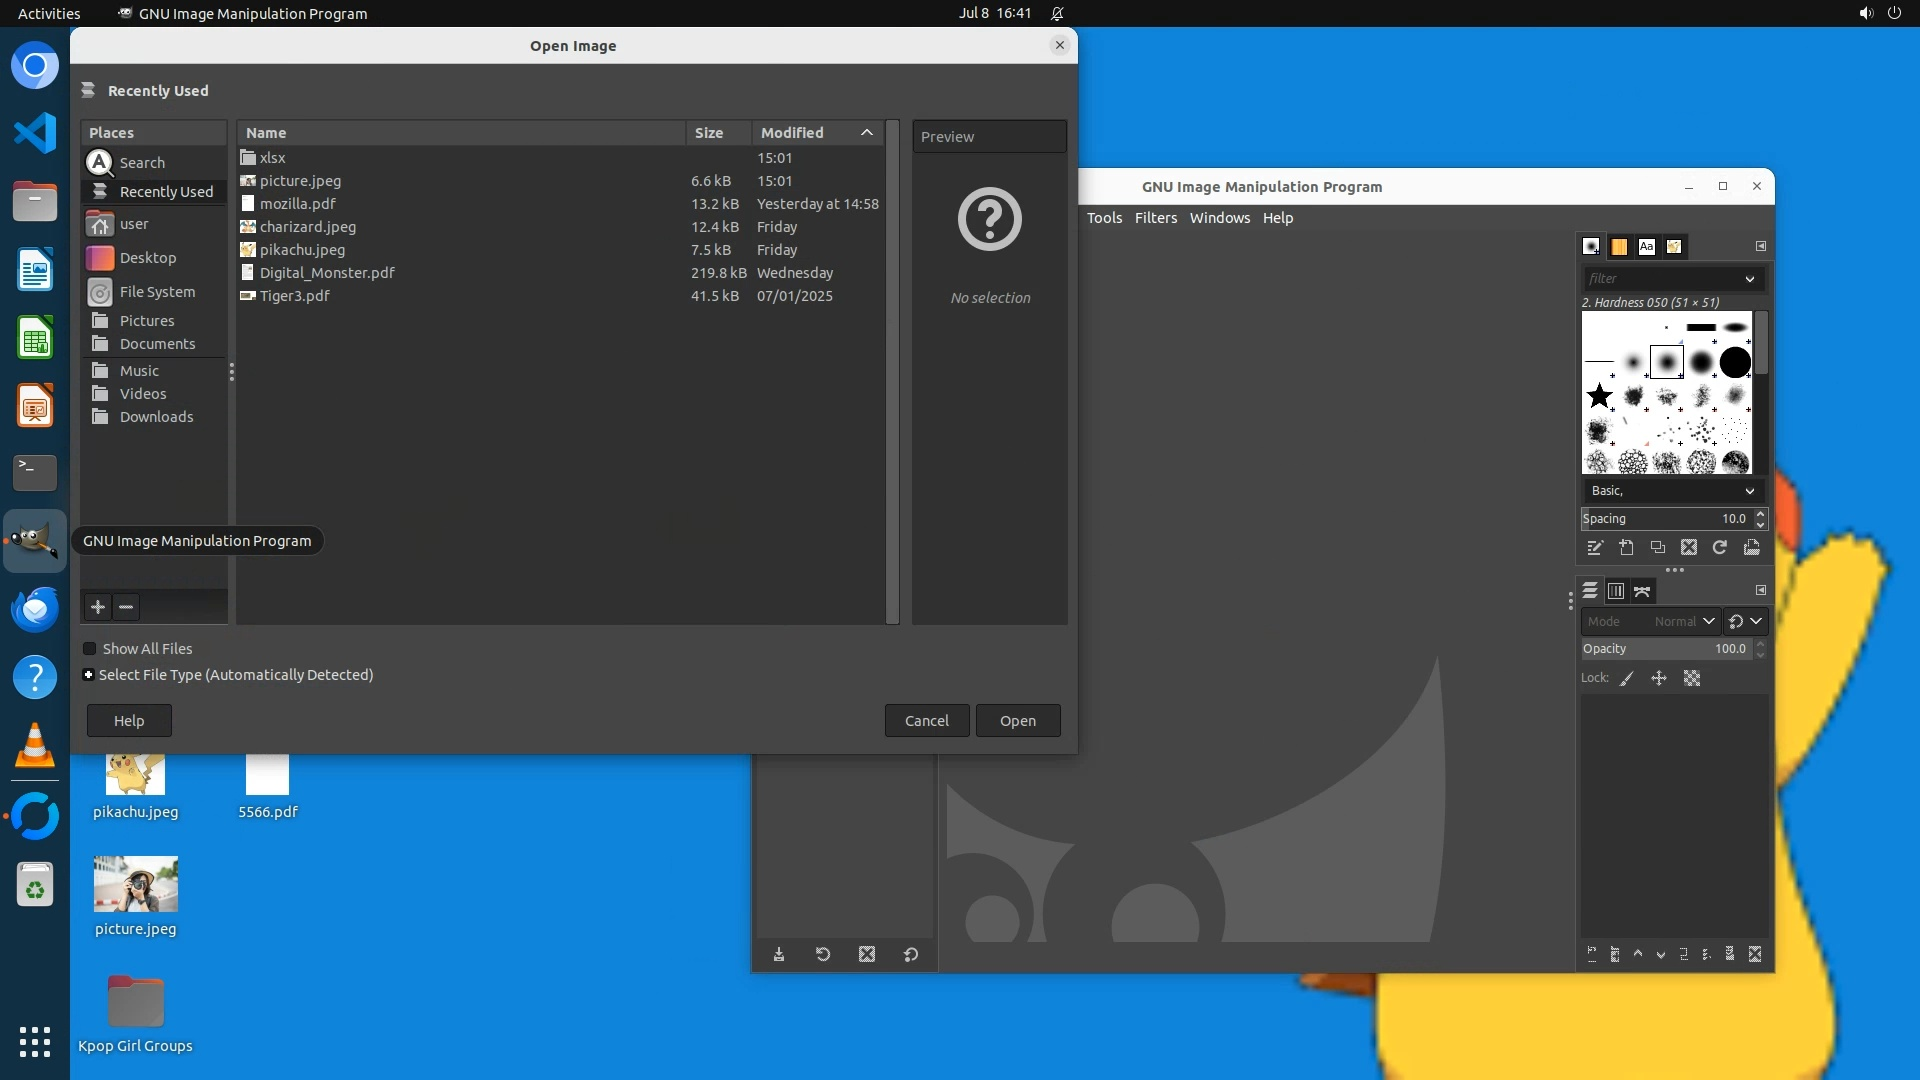The height and width of the screenshot is (1080, 1920).
Task: Toggle Lock pixels brush icon
Action: pyautogui.click(x=1627, y=679)
